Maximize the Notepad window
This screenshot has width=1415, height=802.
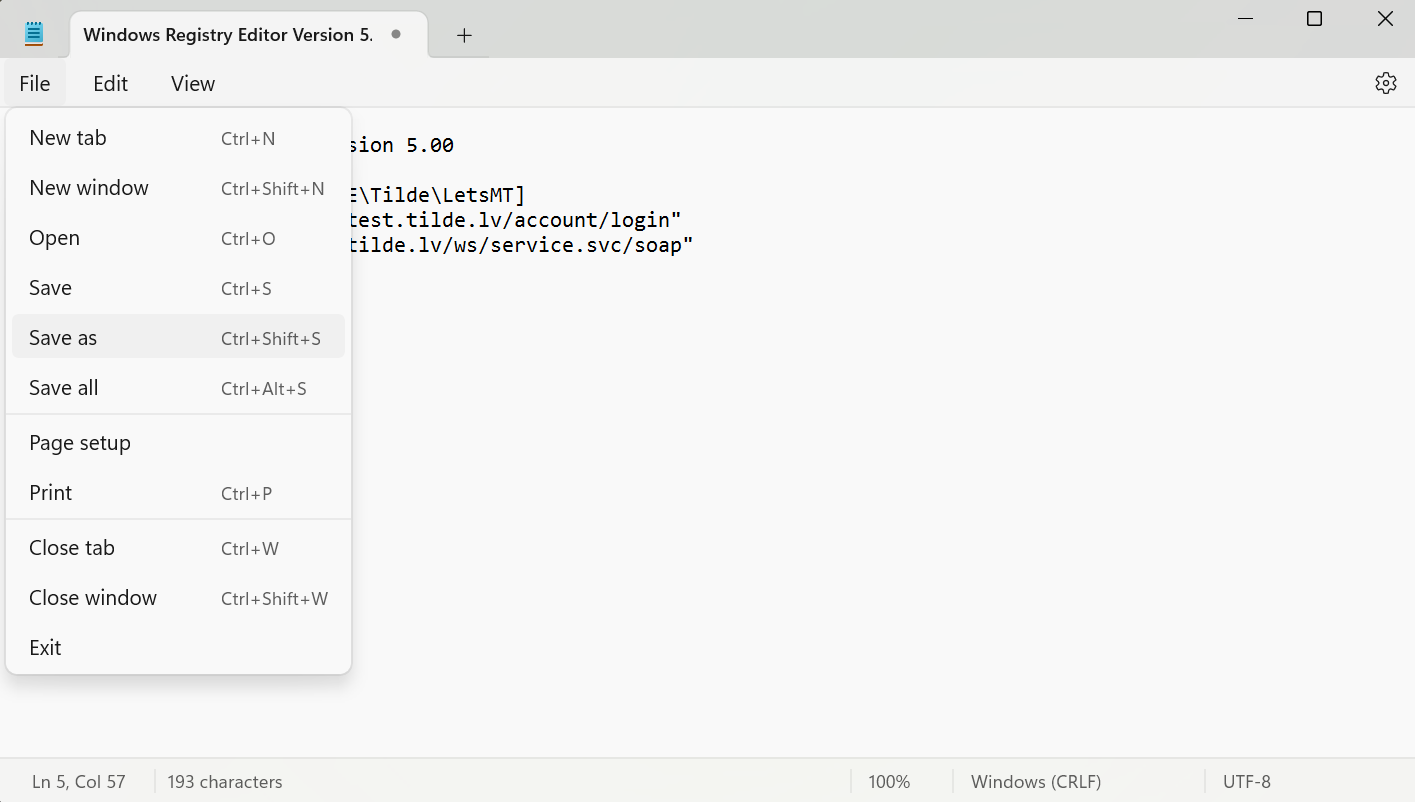[1314, 19]
